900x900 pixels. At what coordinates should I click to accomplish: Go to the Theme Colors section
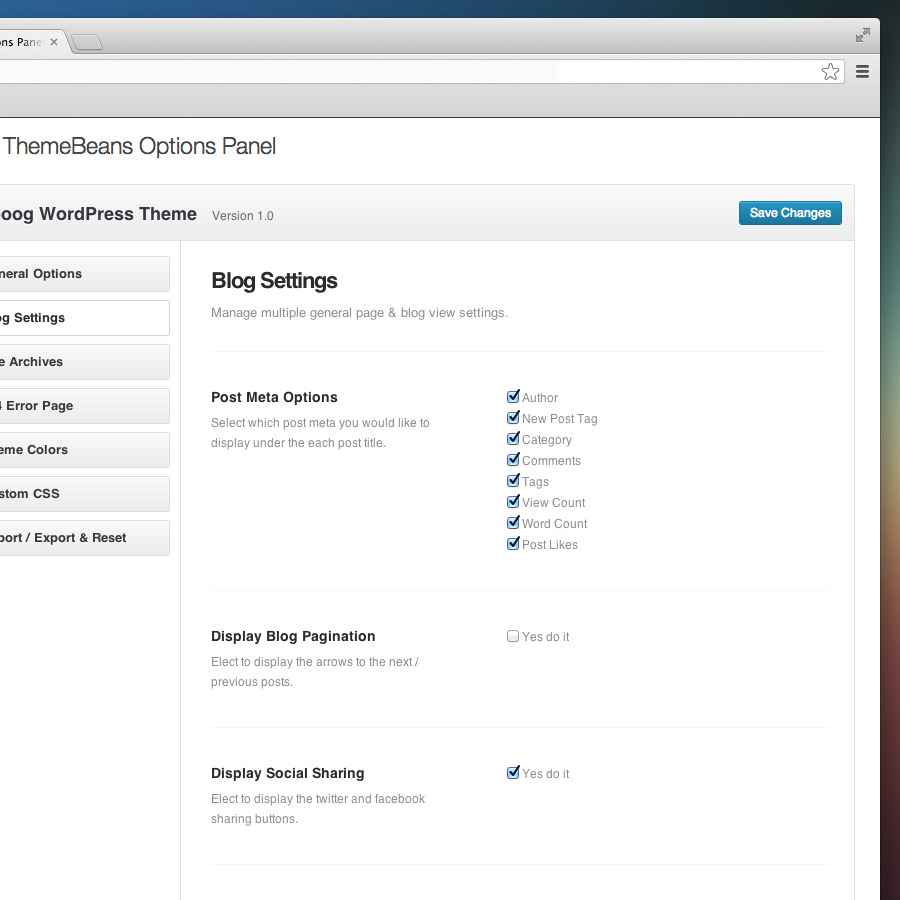80,450
